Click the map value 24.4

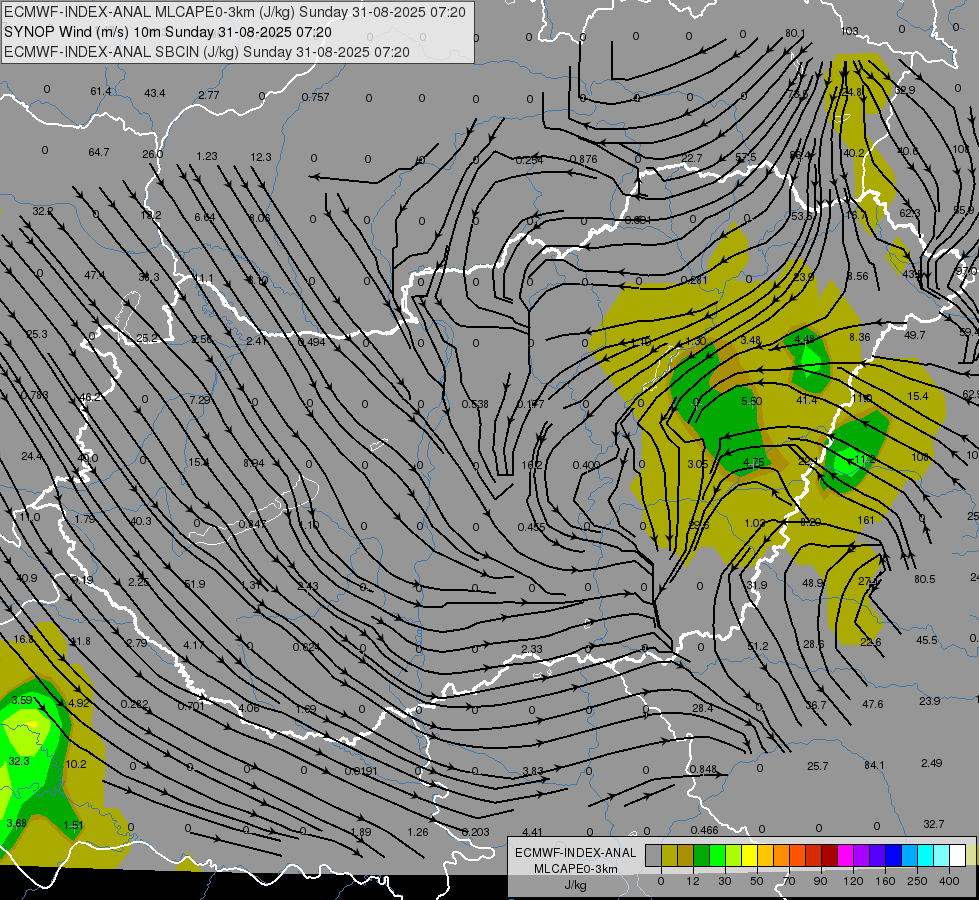(x=32, y=457)
